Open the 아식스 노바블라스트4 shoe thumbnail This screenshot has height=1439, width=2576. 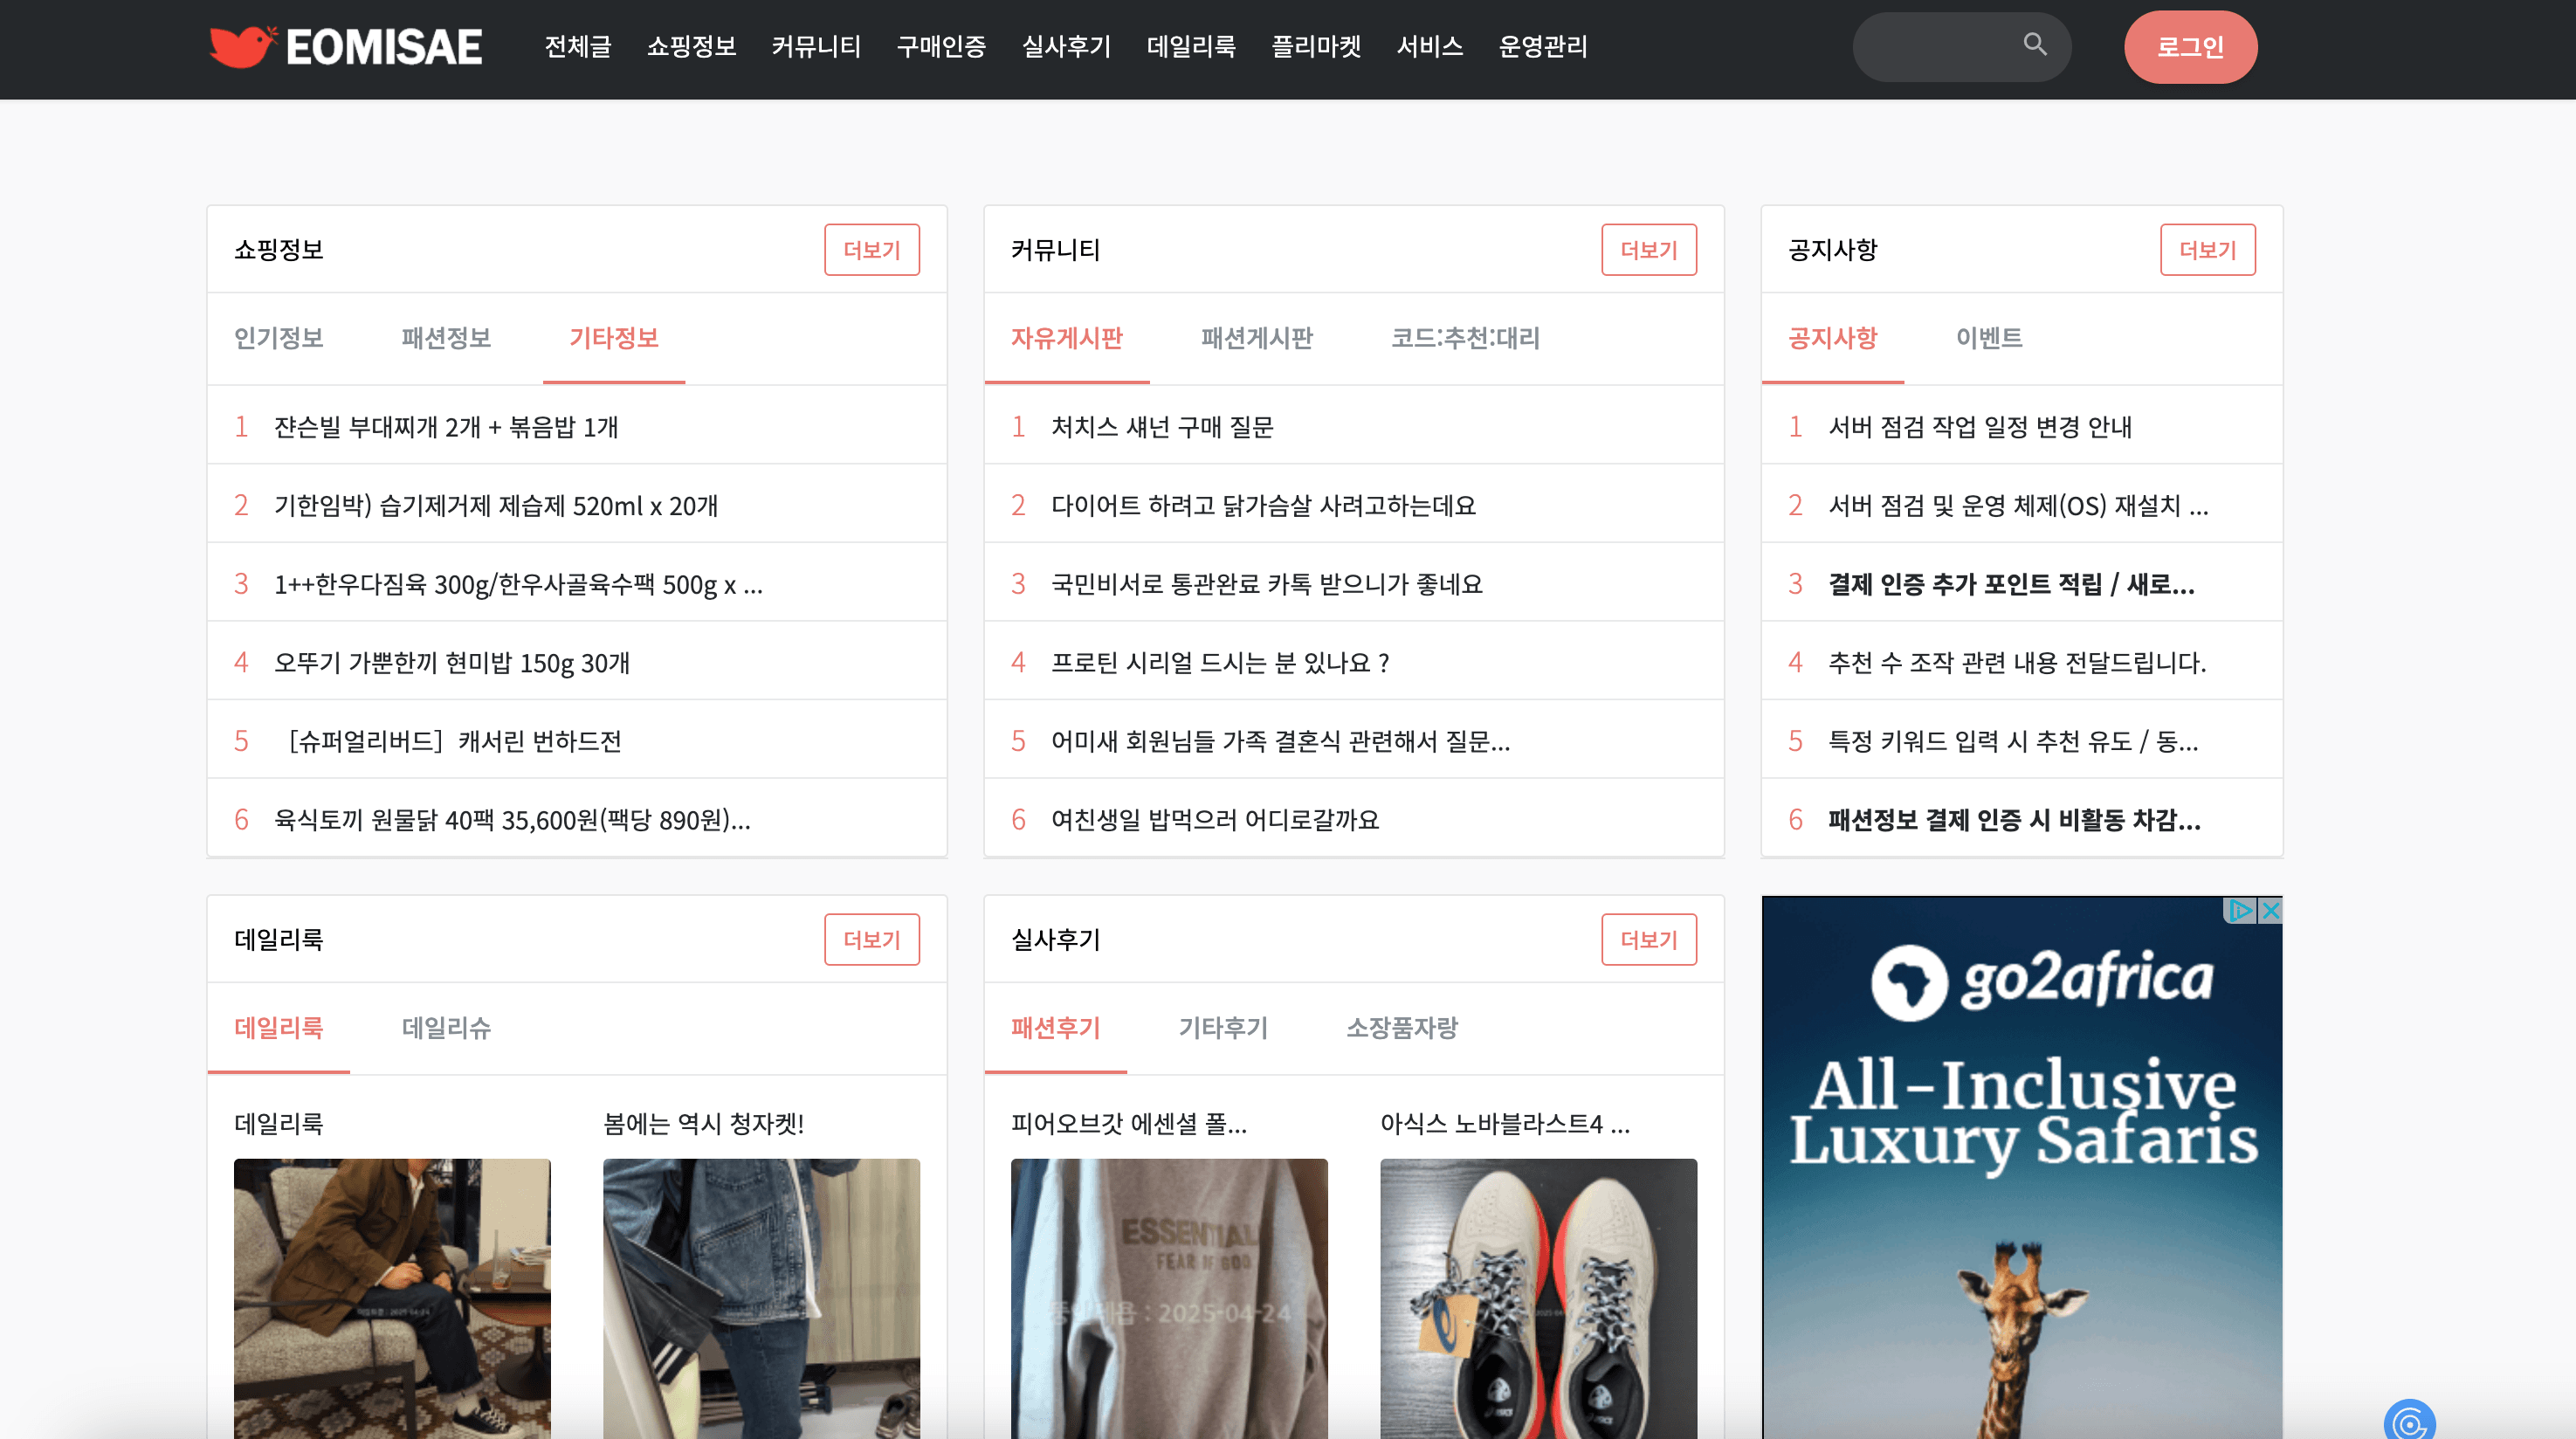[x=1537, y=1298]
